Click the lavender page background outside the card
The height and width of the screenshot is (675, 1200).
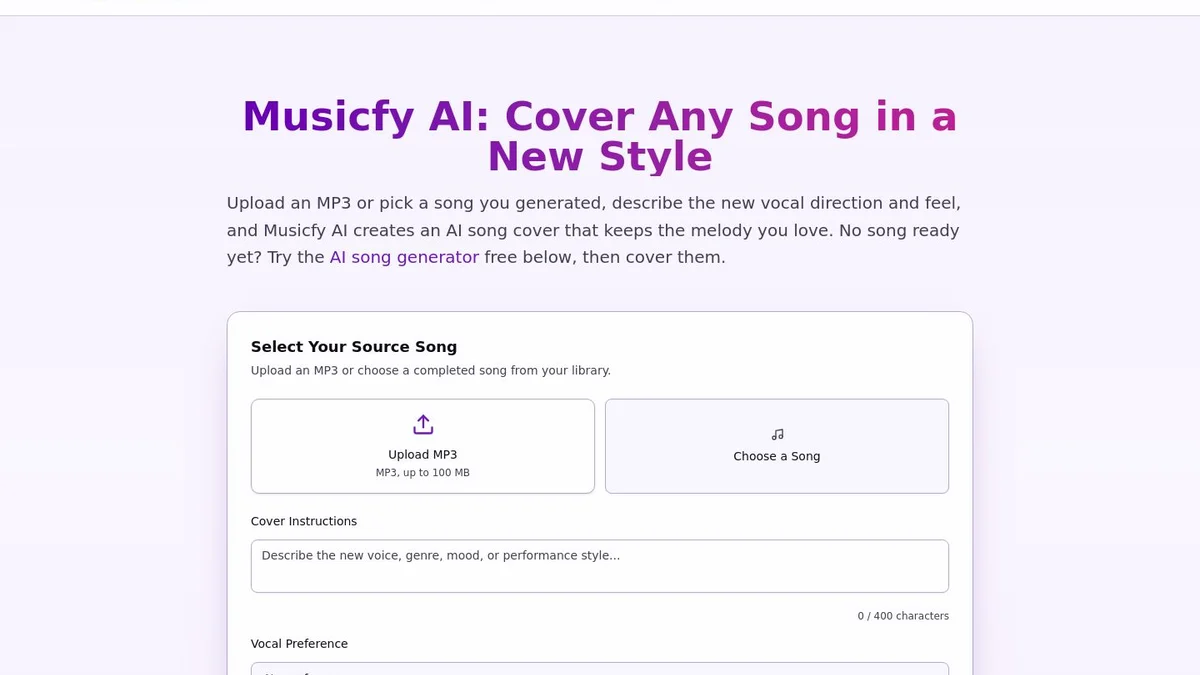click(x=100, y=400)
